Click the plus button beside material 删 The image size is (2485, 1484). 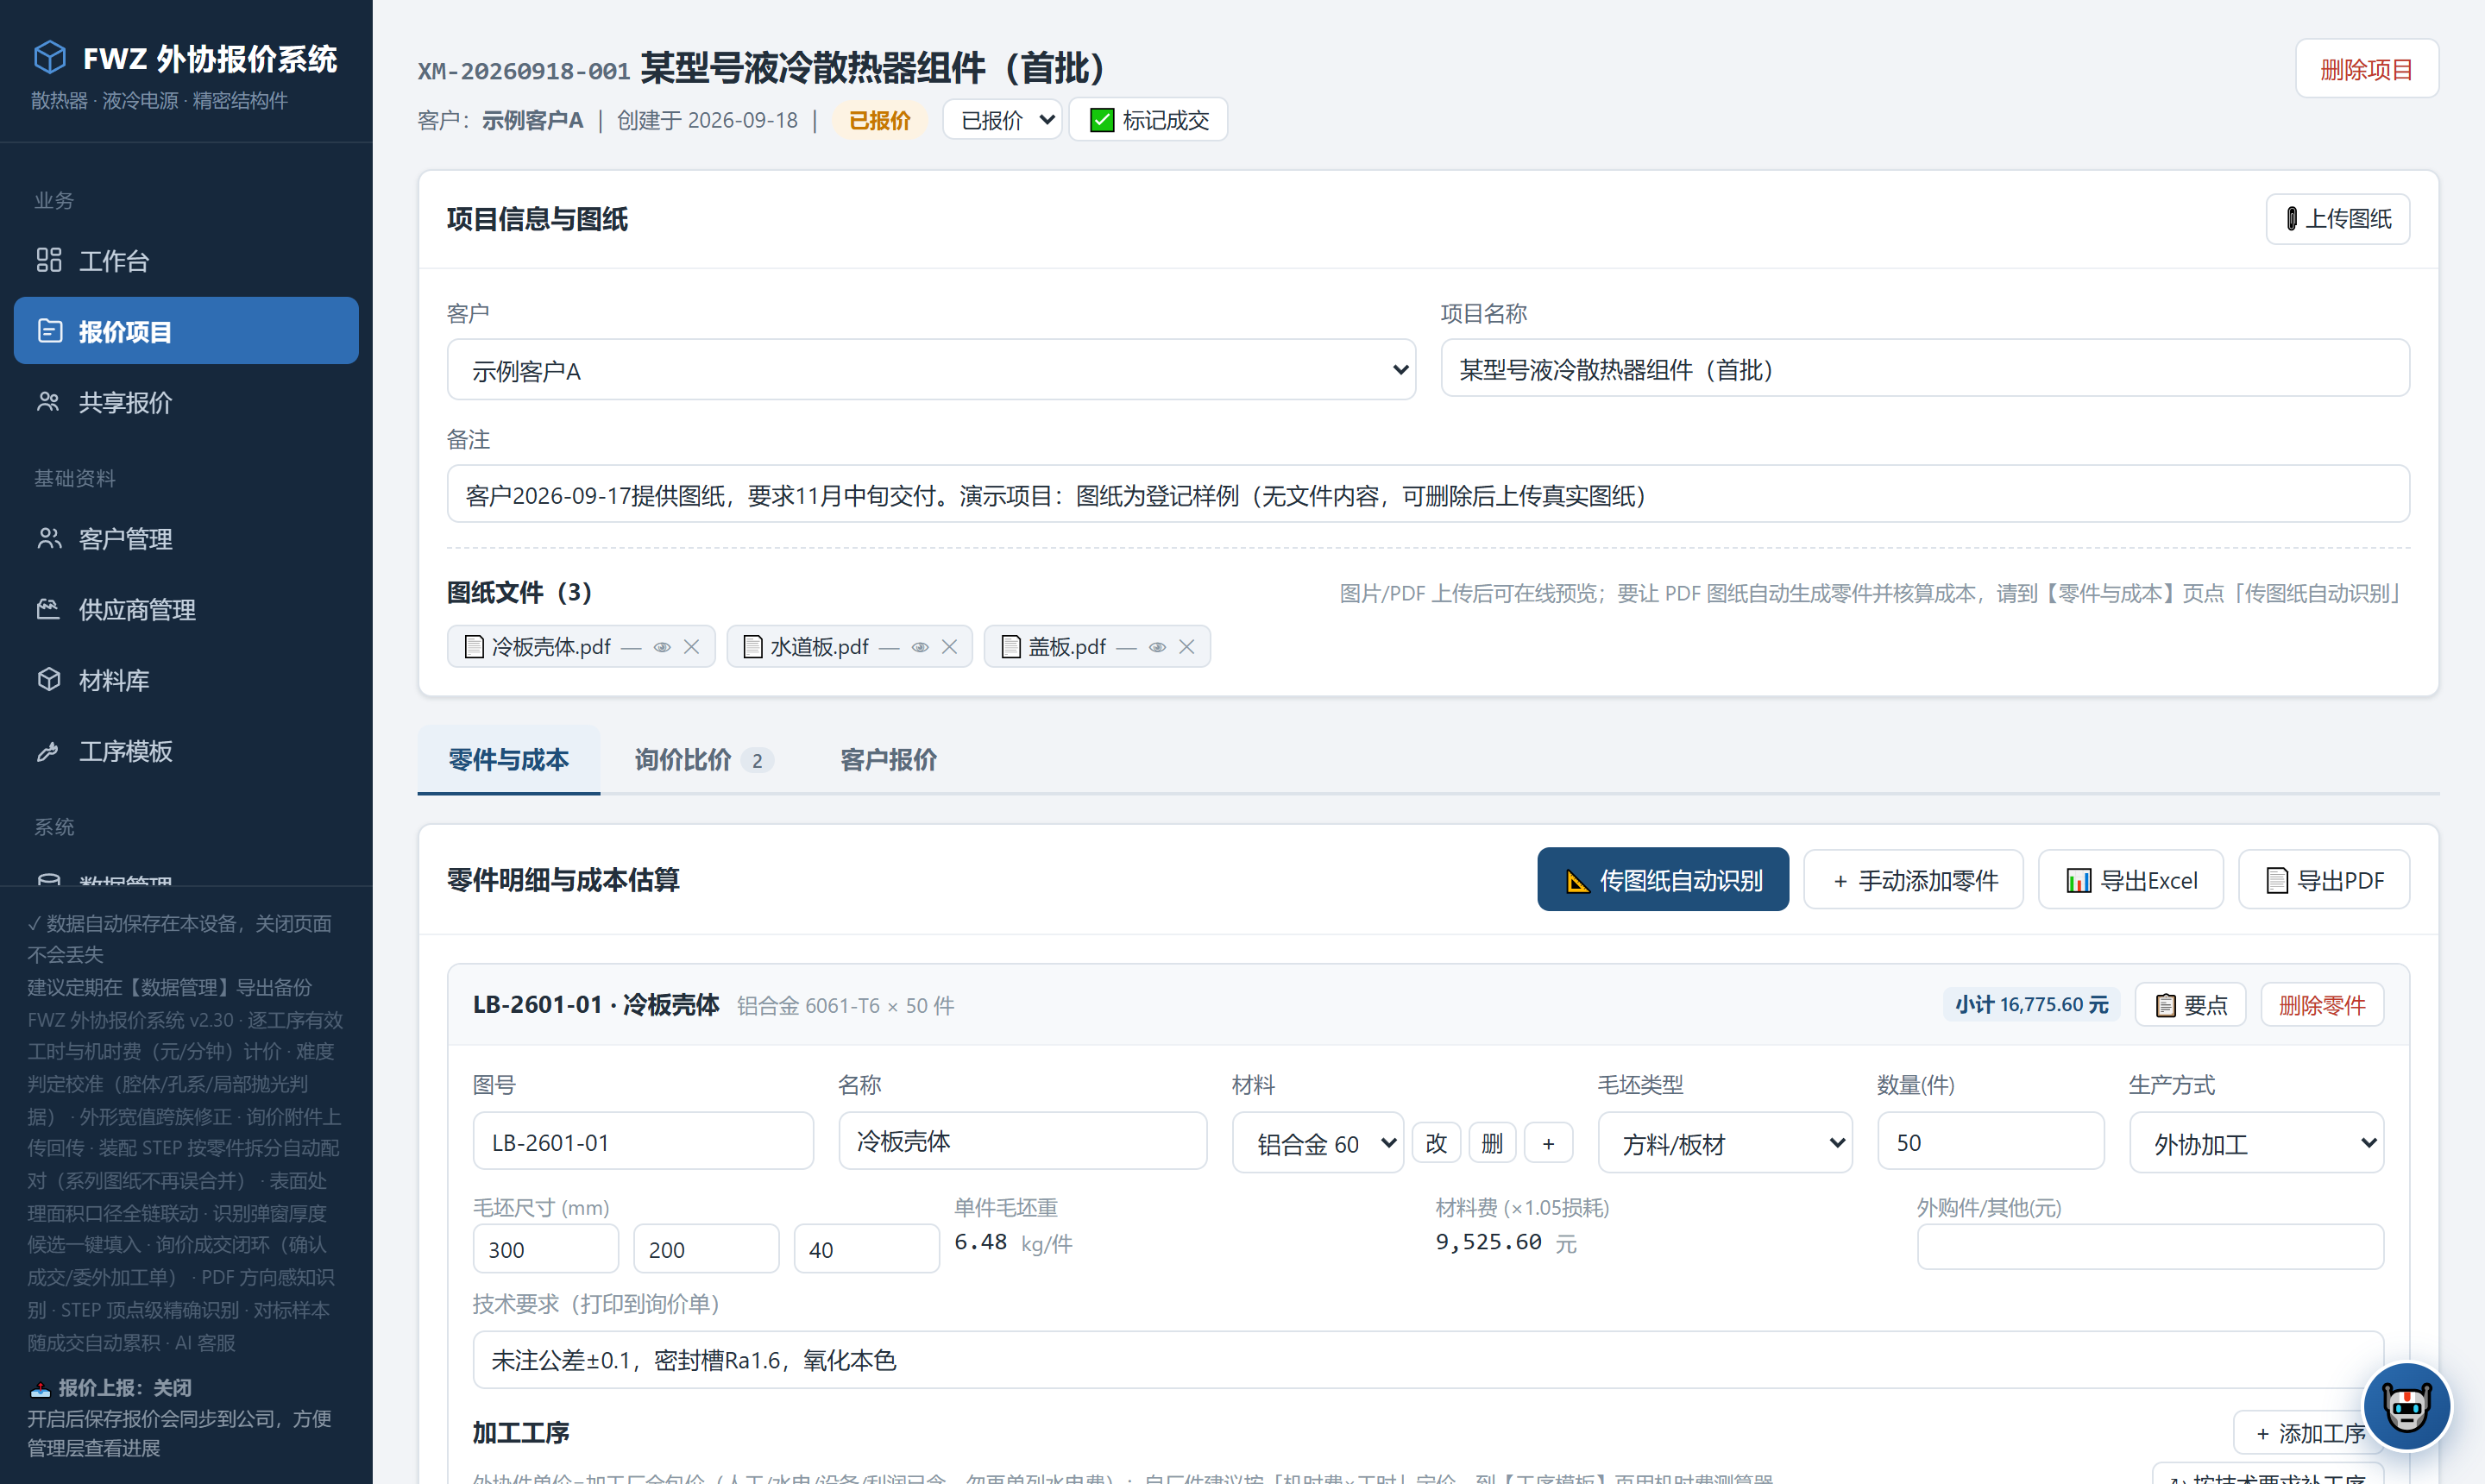pyautogui.click(x=1548, y=1143)
